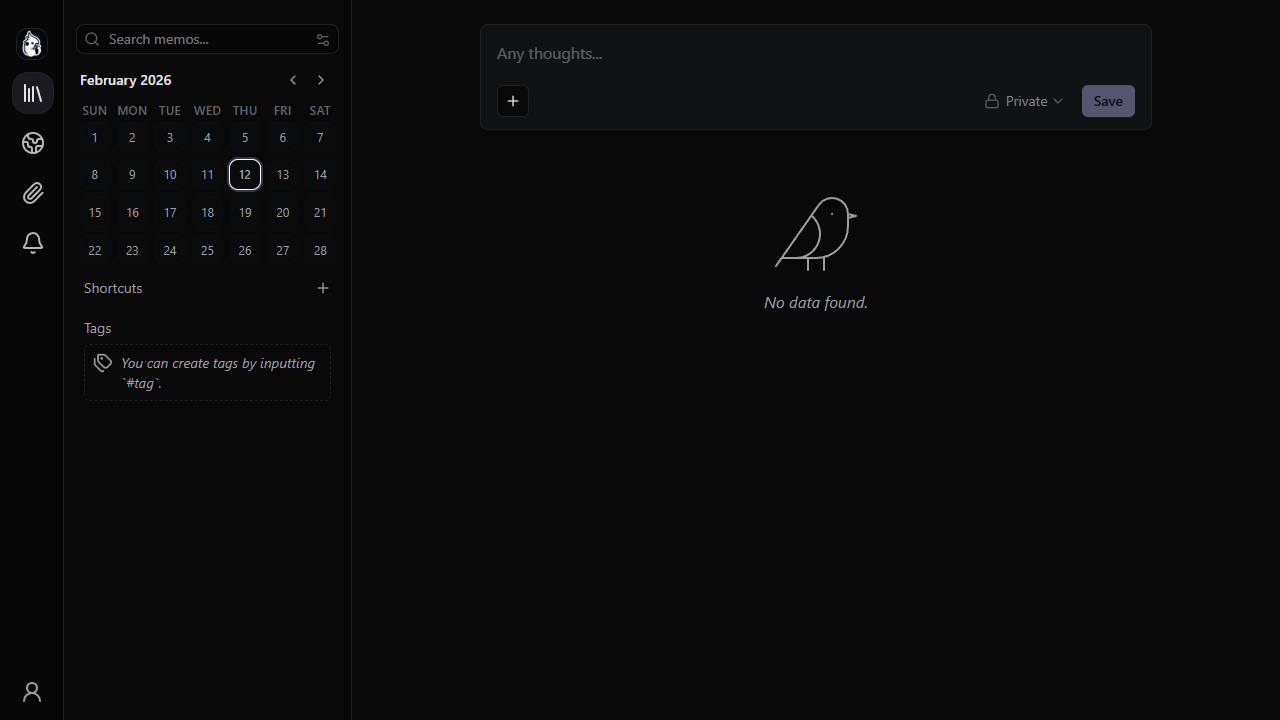Click the February 2026 heading
Viewport: 1280px width, 720px height.
click(x=125, y=80)
